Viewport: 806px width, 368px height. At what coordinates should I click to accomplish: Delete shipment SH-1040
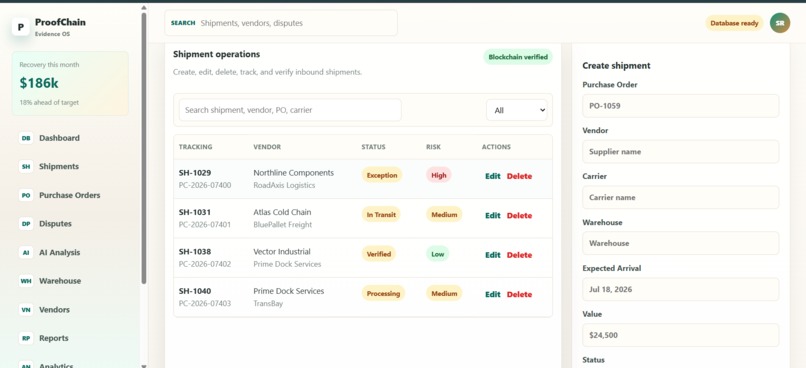point(519,295)
